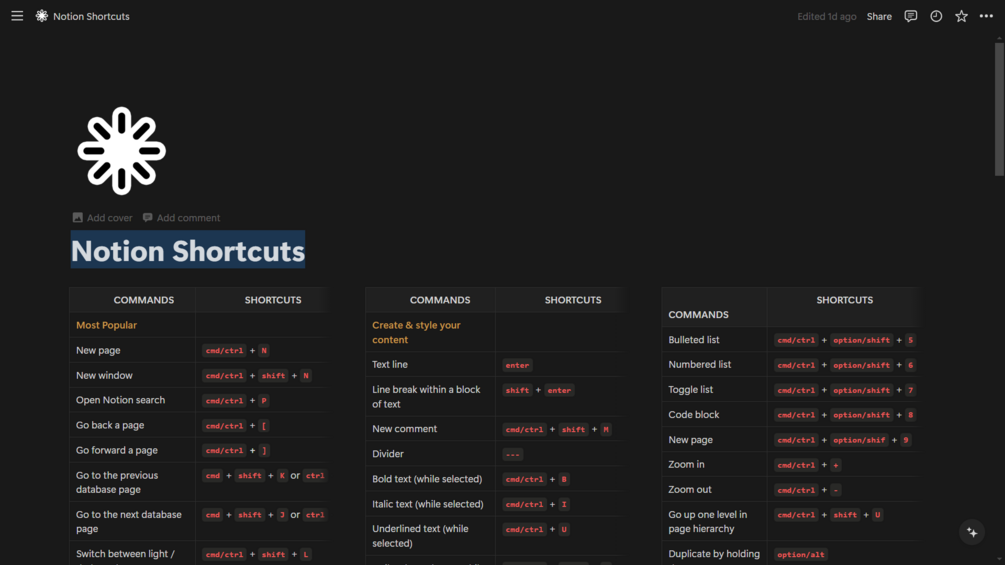Viewport: 1005px width, 565px height.
Task: Click Underlined text (while selected) cell
Action: (x=430, y=536)
